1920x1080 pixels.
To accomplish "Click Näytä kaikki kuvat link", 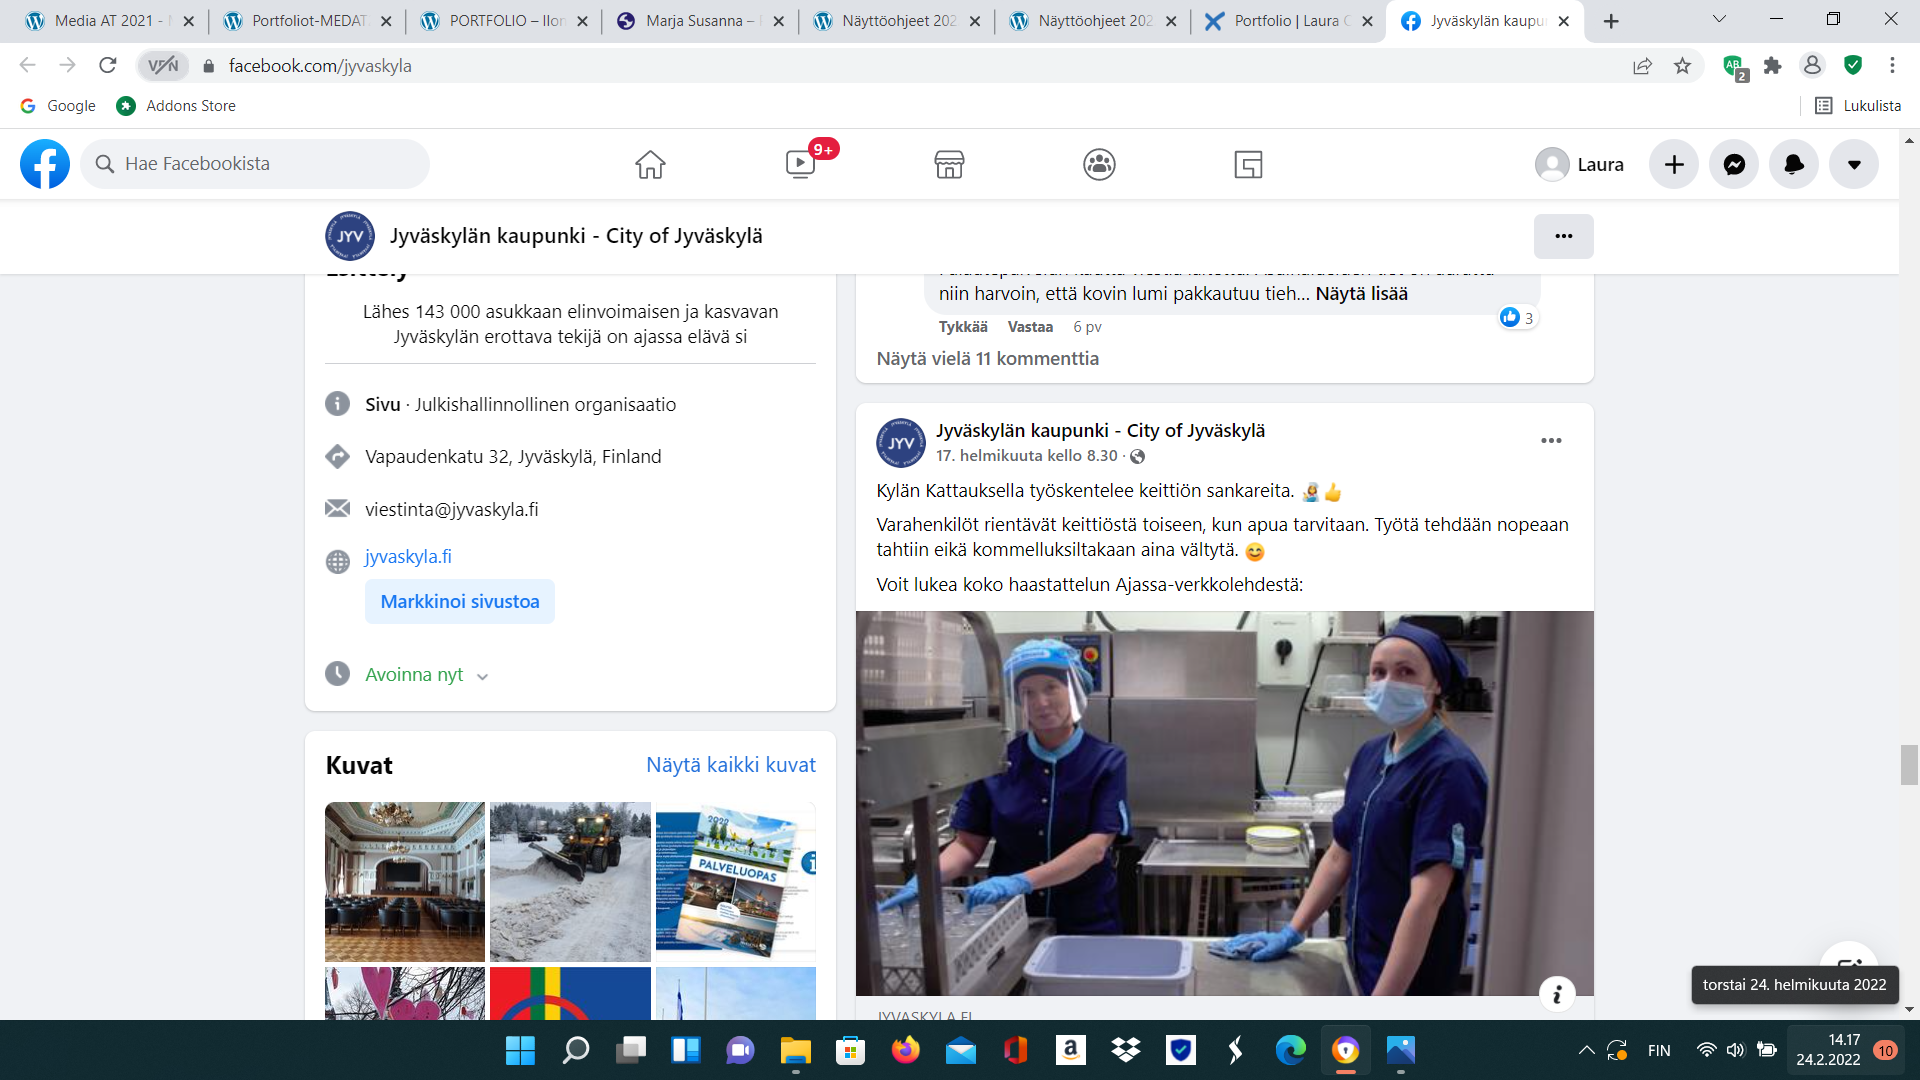I will coord(731,765).
